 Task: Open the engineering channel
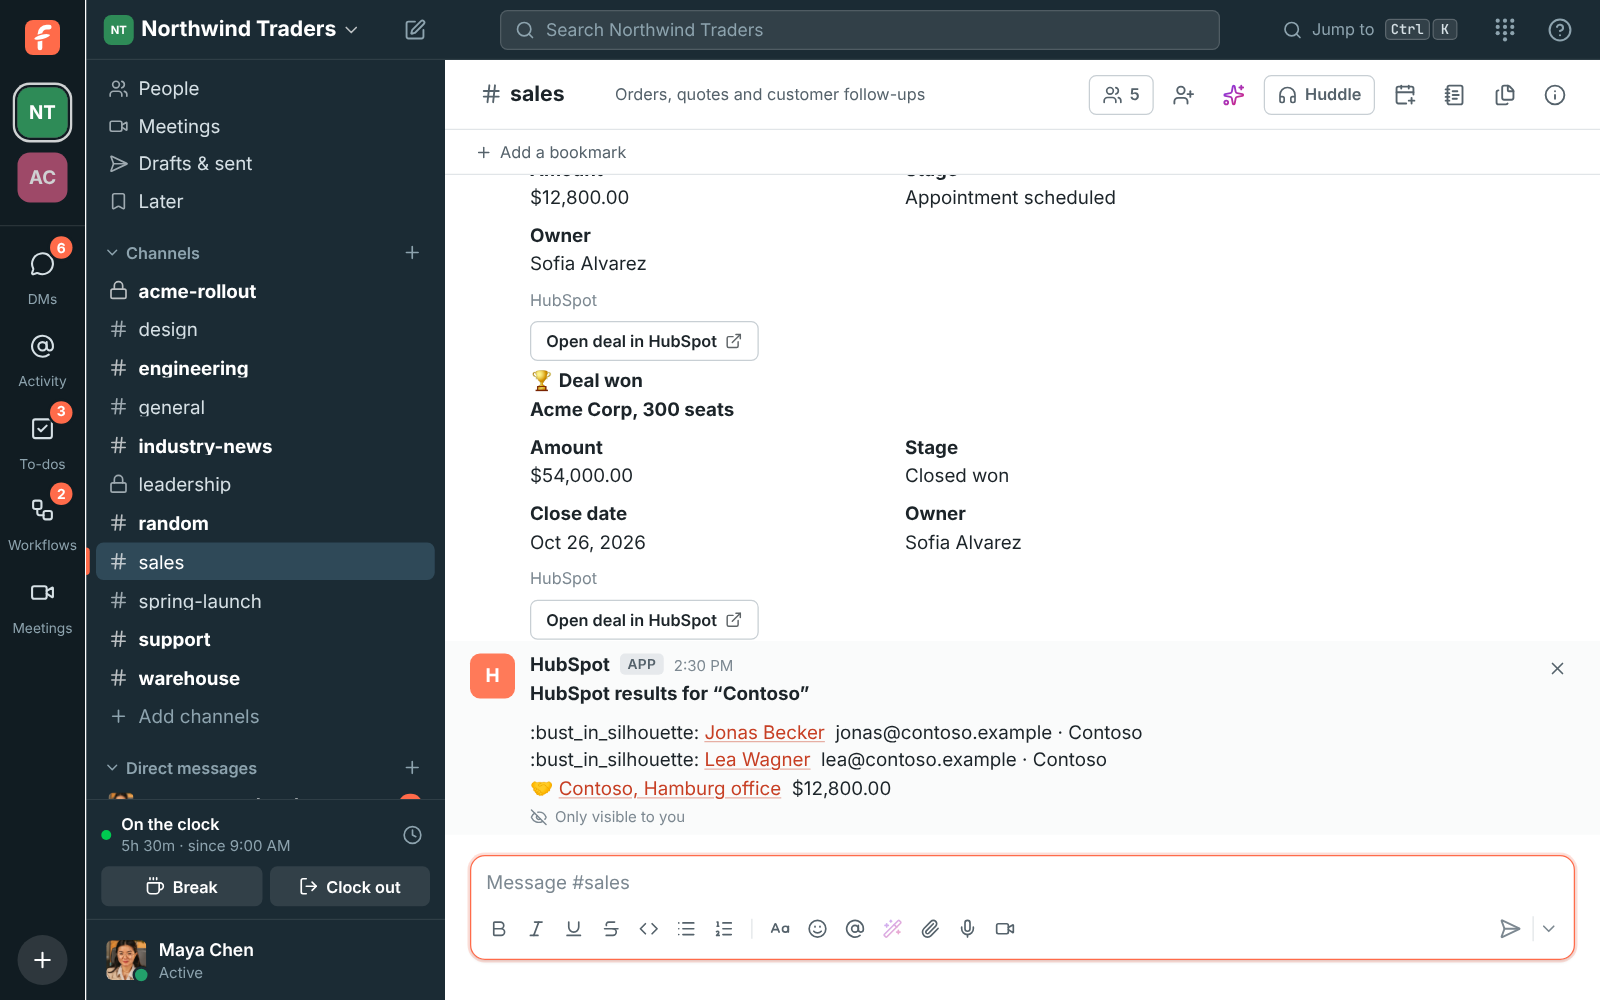[x=266, y=369]
